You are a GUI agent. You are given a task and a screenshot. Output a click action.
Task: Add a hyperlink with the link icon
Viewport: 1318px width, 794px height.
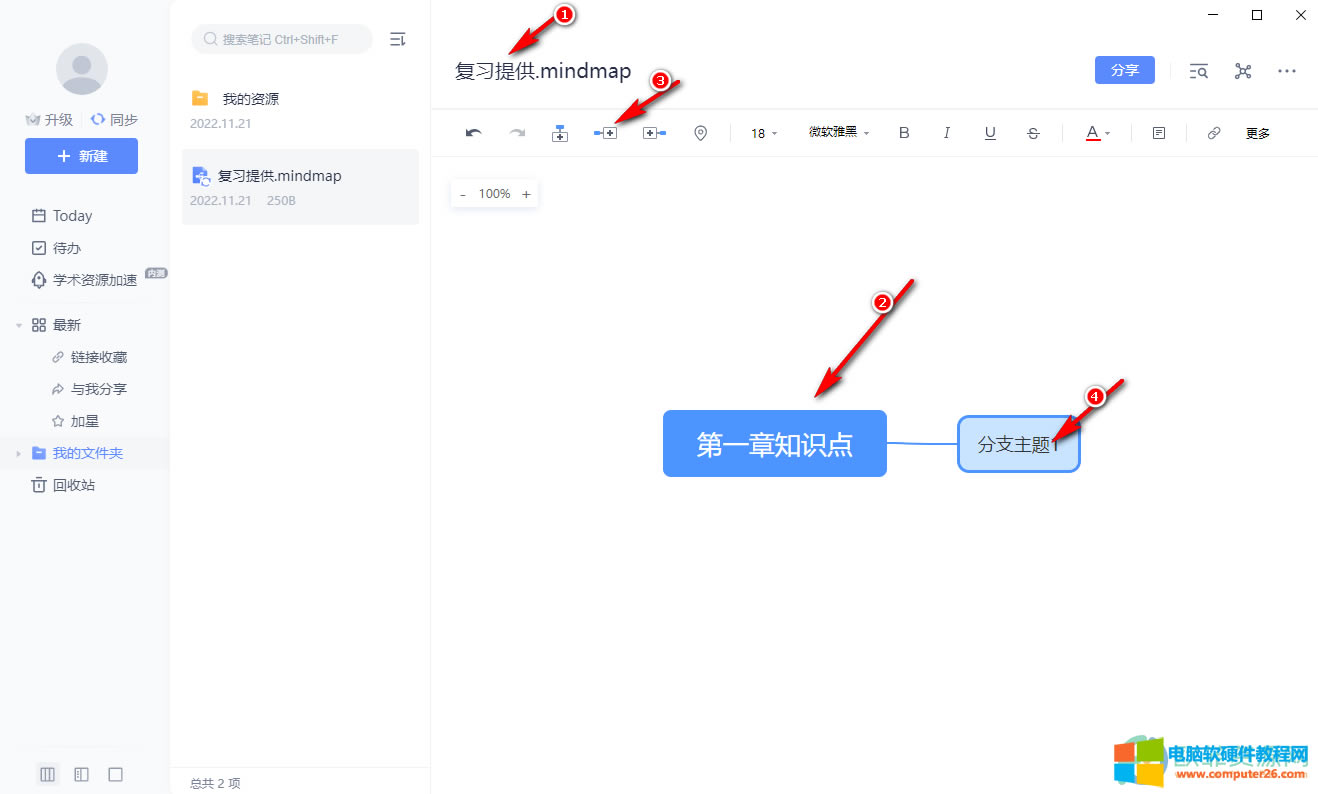[x=1214, y=133]
